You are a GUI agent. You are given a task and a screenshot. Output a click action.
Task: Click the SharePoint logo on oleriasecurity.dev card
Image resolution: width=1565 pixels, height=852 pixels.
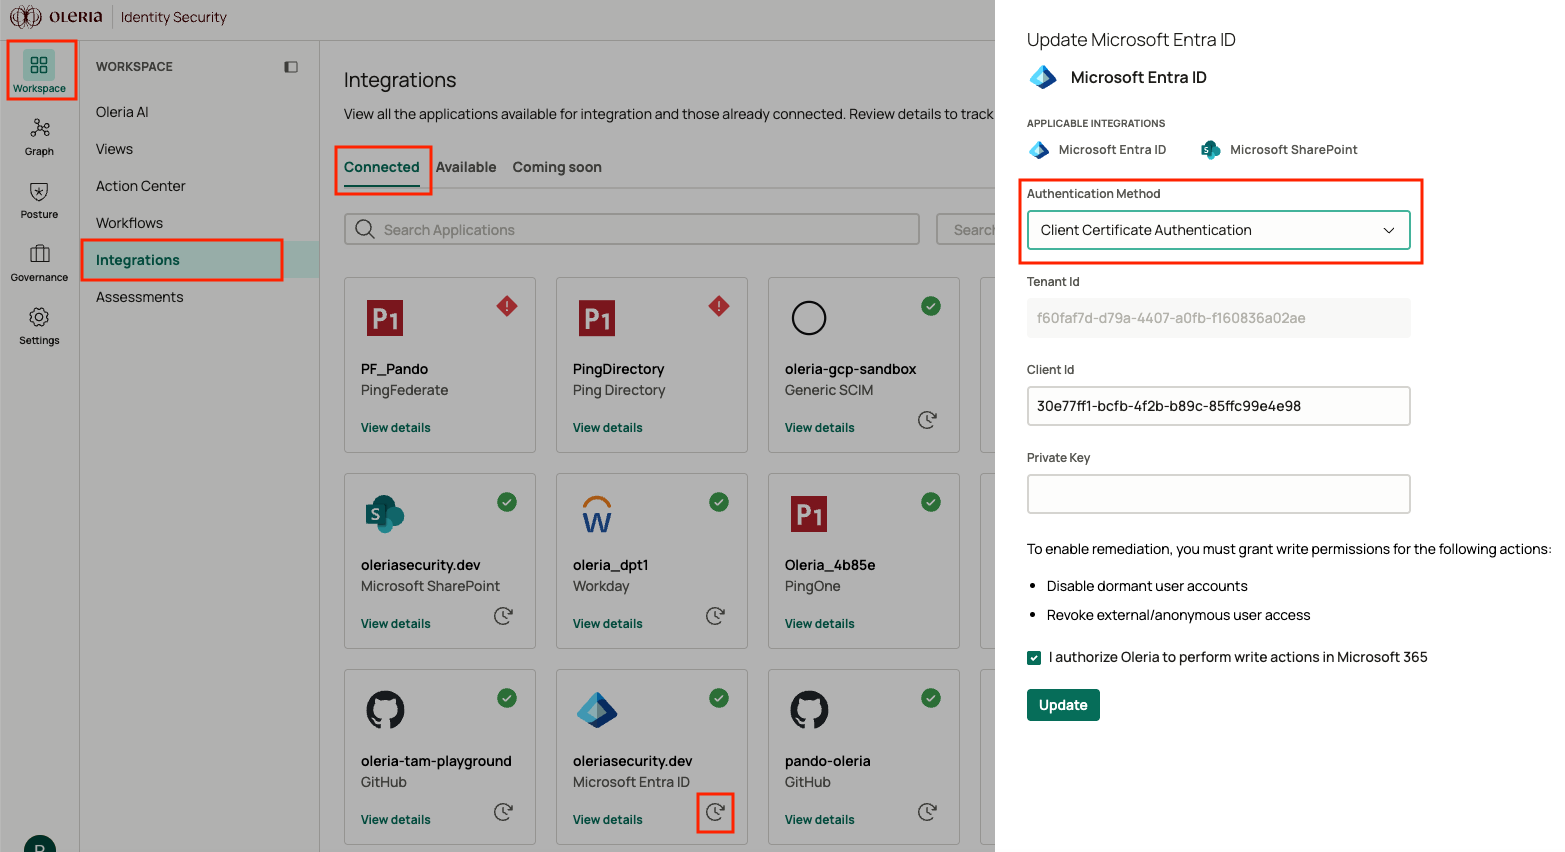(x=385, y=514)
